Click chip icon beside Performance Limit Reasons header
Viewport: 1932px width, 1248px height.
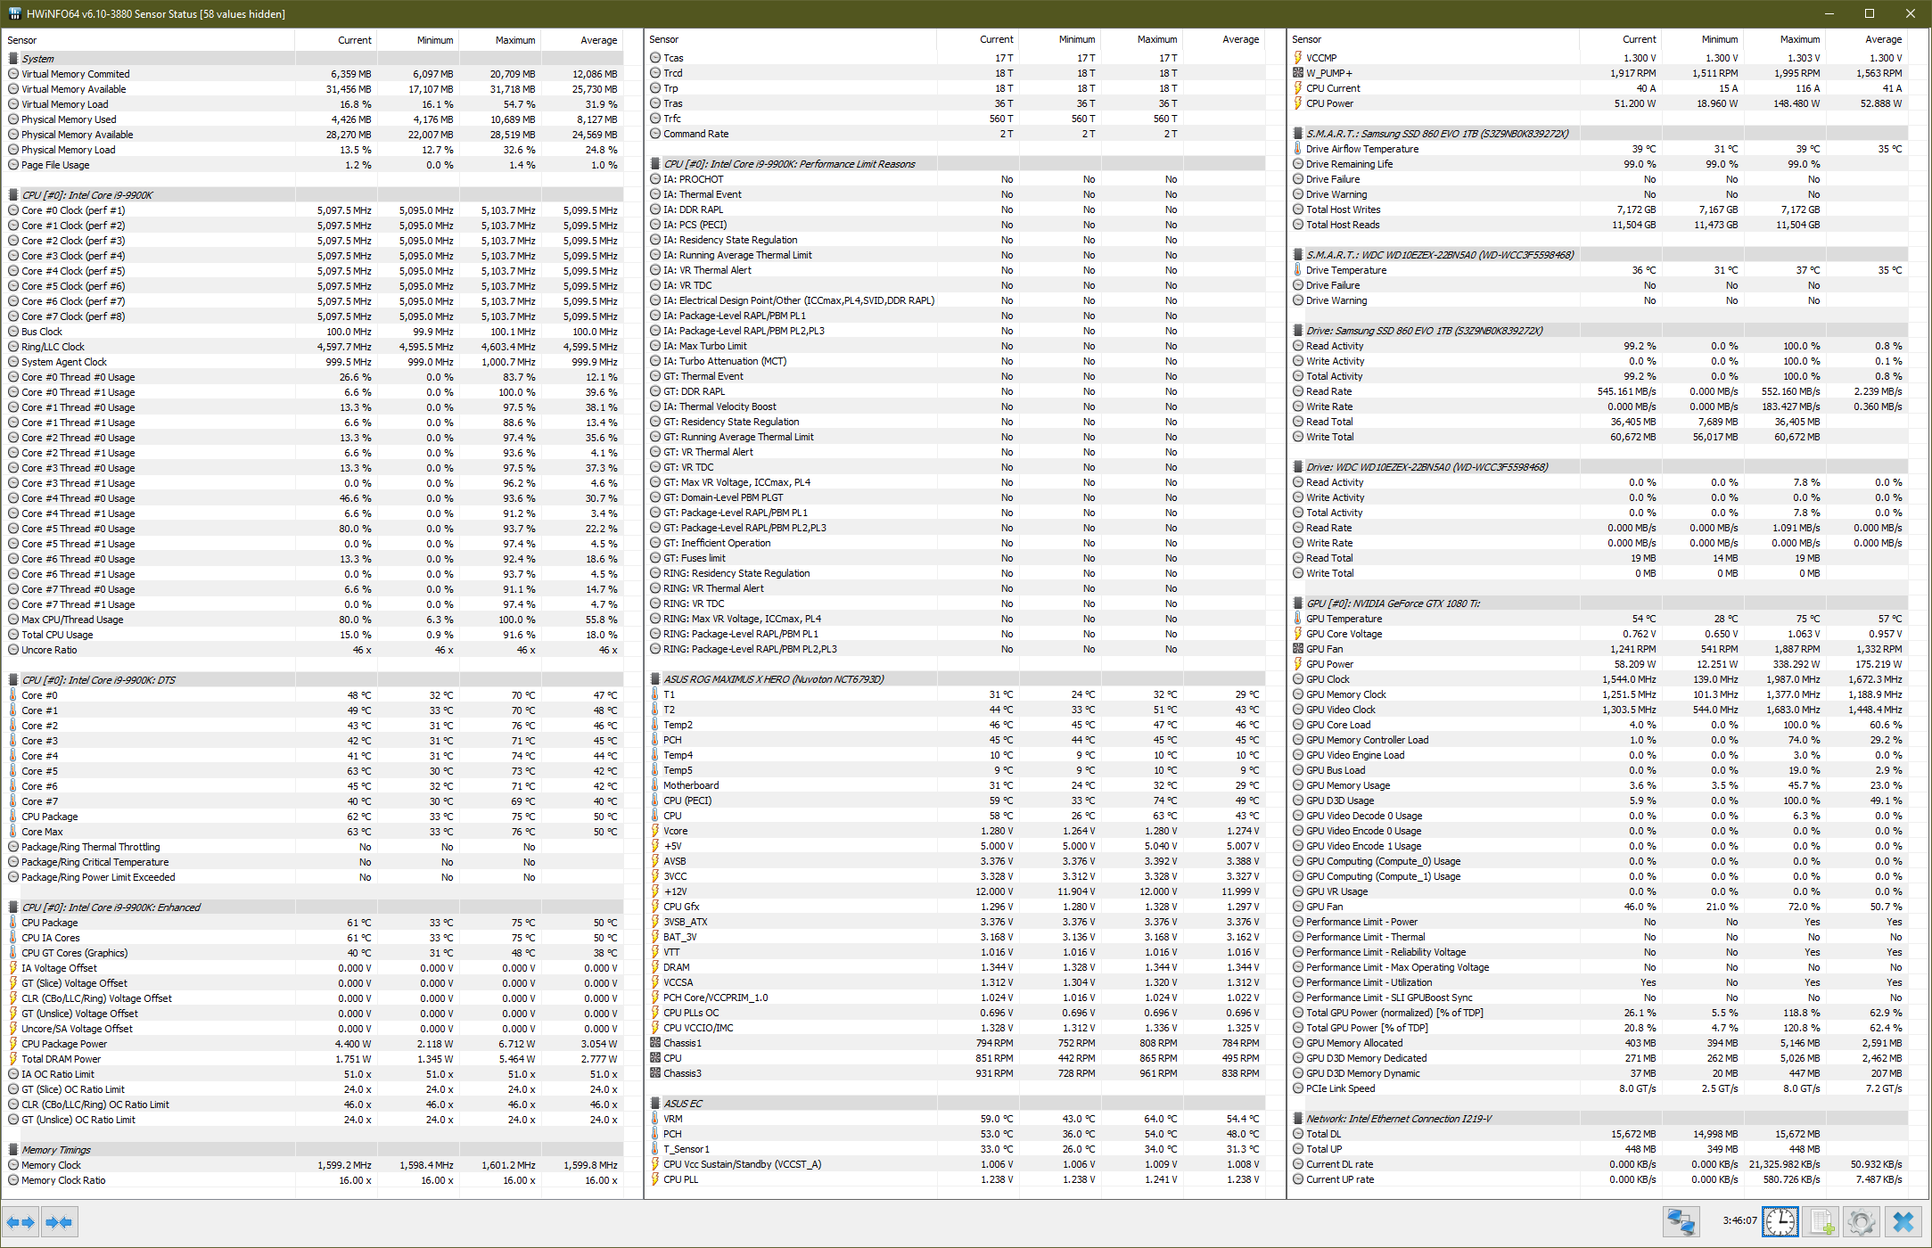[655, 164]
